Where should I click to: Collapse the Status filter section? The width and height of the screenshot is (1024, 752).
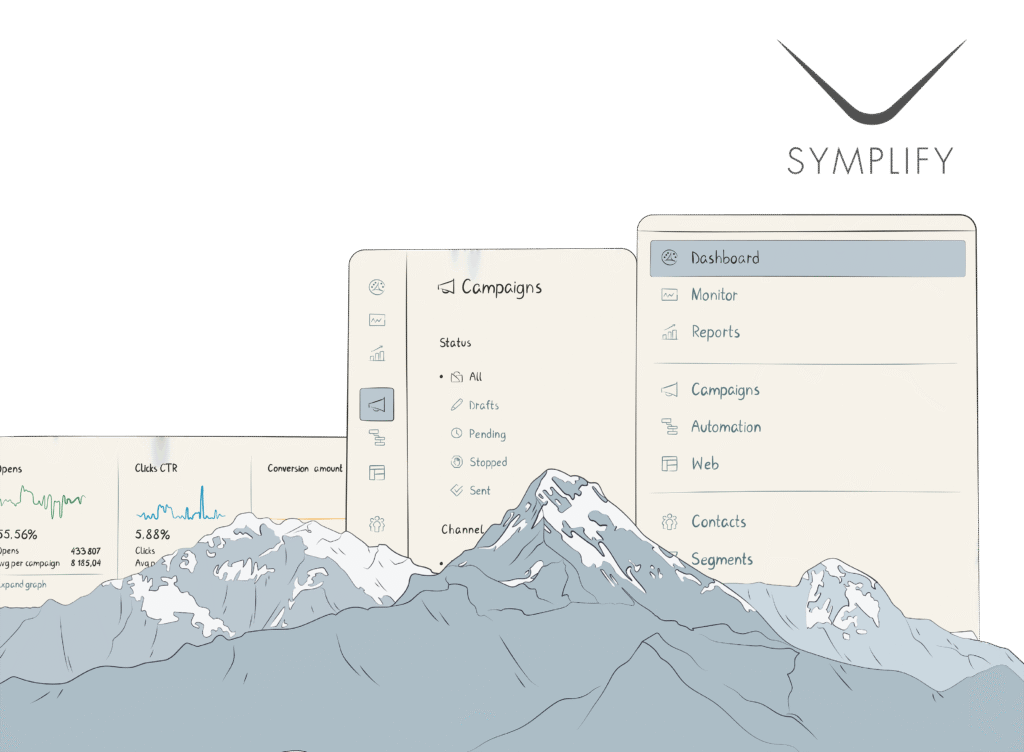(454, 342)
